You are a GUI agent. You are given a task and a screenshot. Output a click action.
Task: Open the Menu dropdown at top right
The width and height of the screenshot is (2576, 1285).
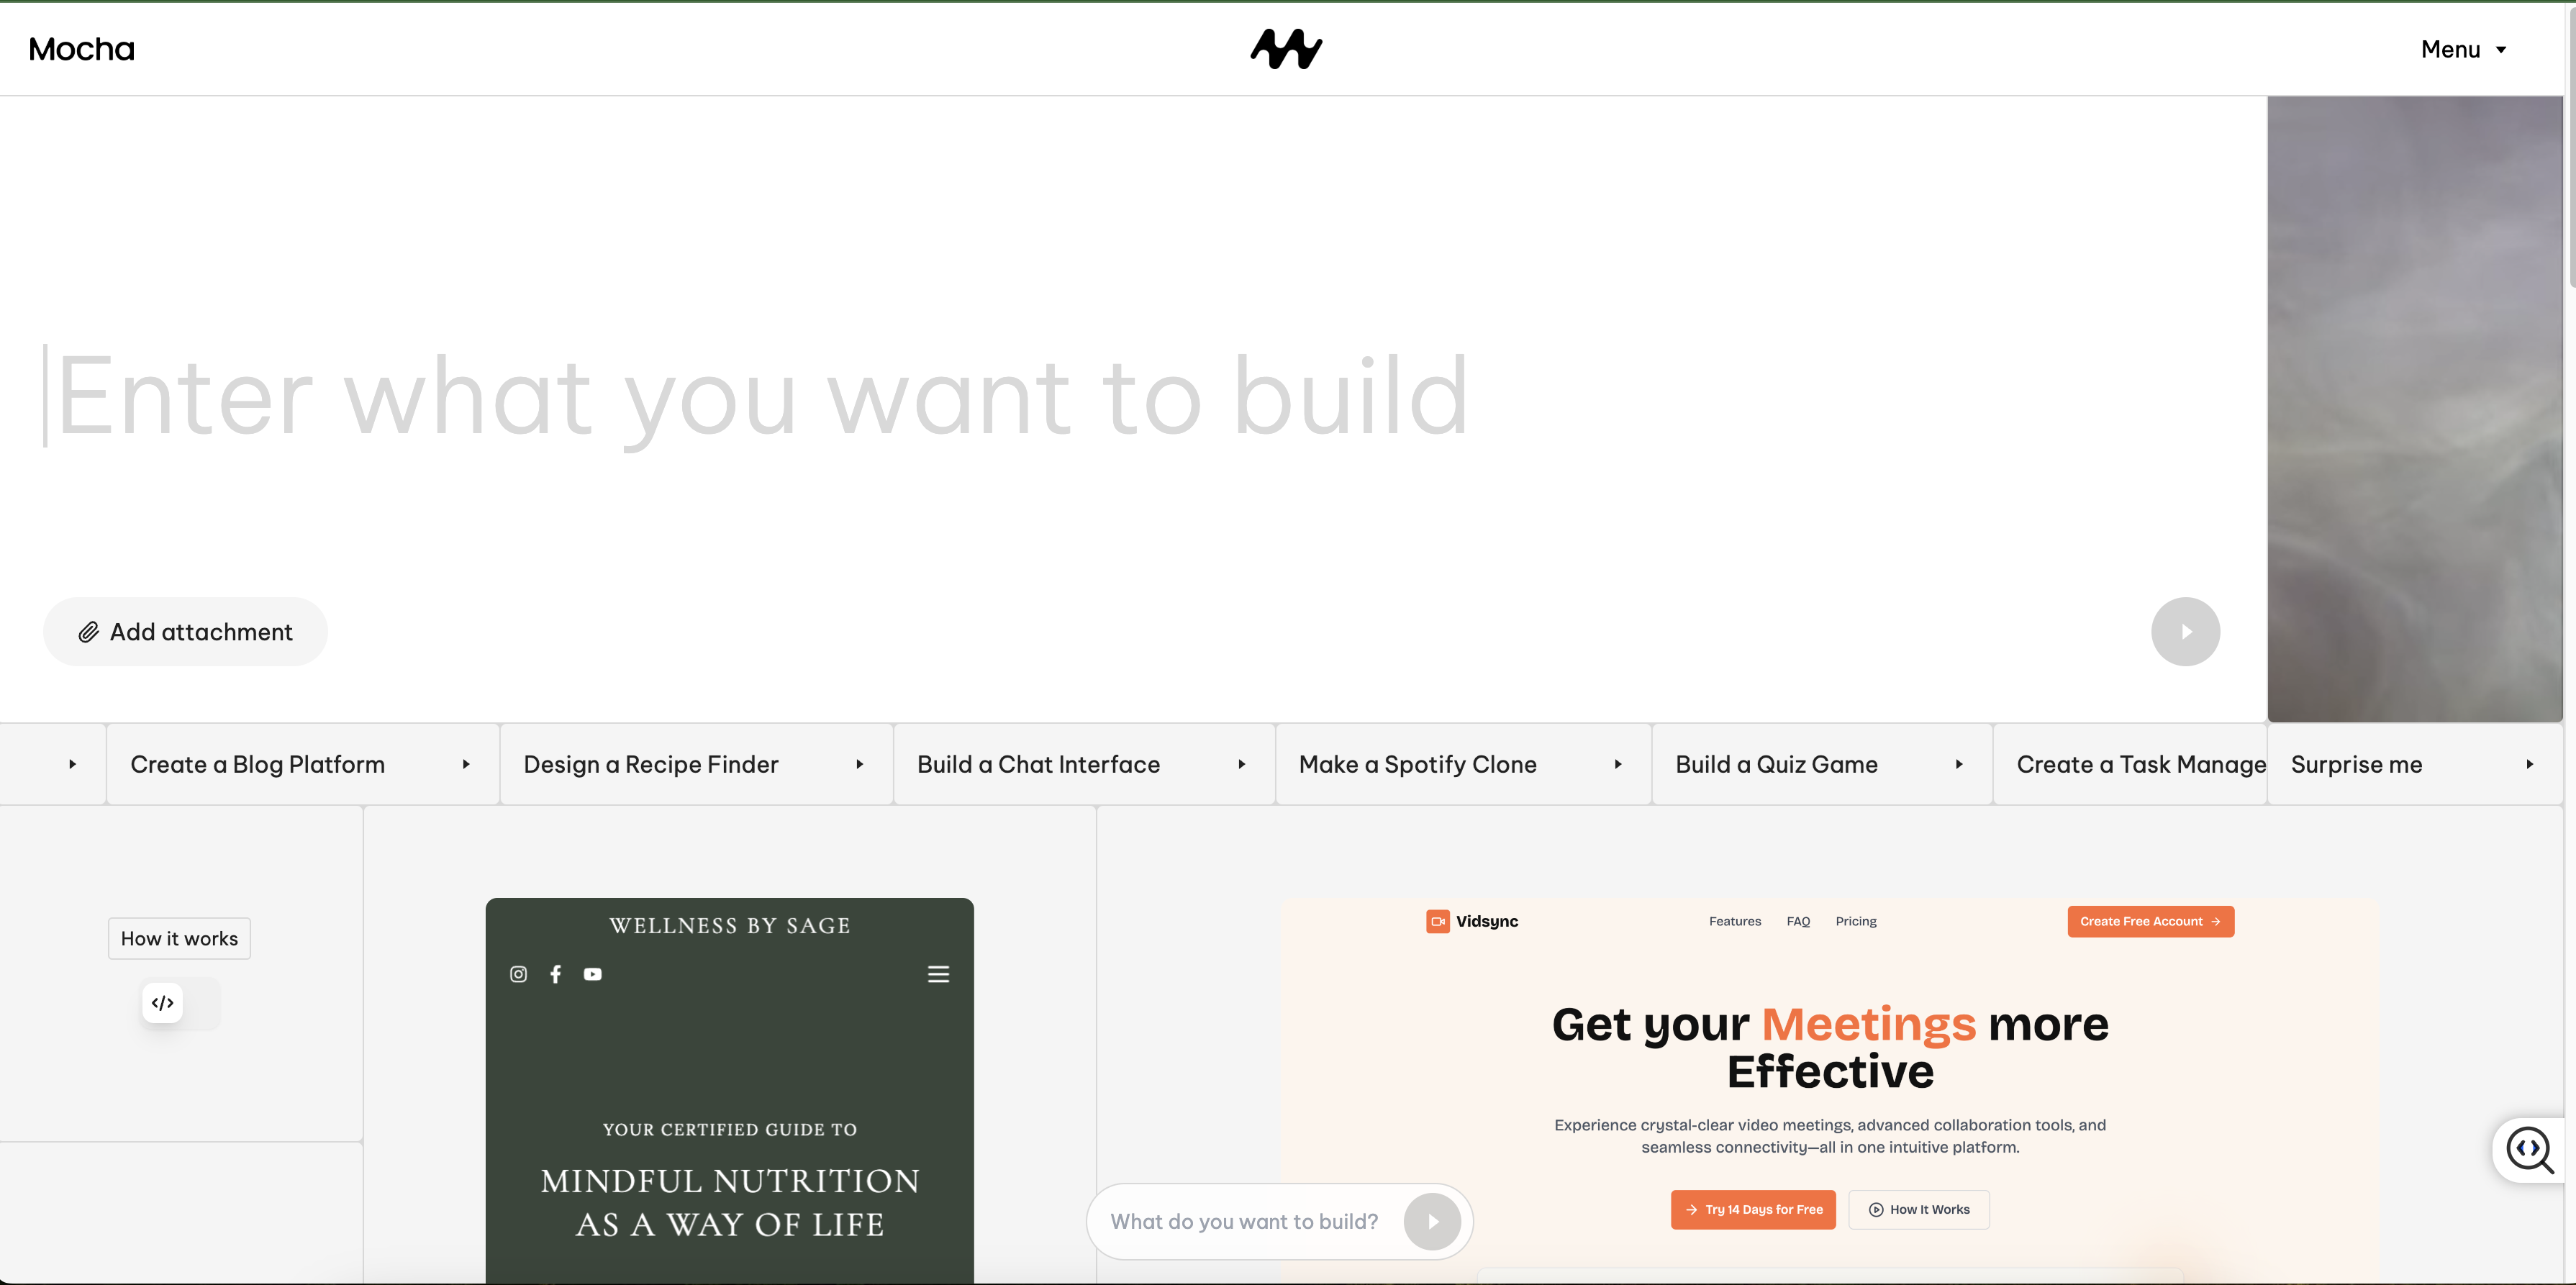(2464, 48)
